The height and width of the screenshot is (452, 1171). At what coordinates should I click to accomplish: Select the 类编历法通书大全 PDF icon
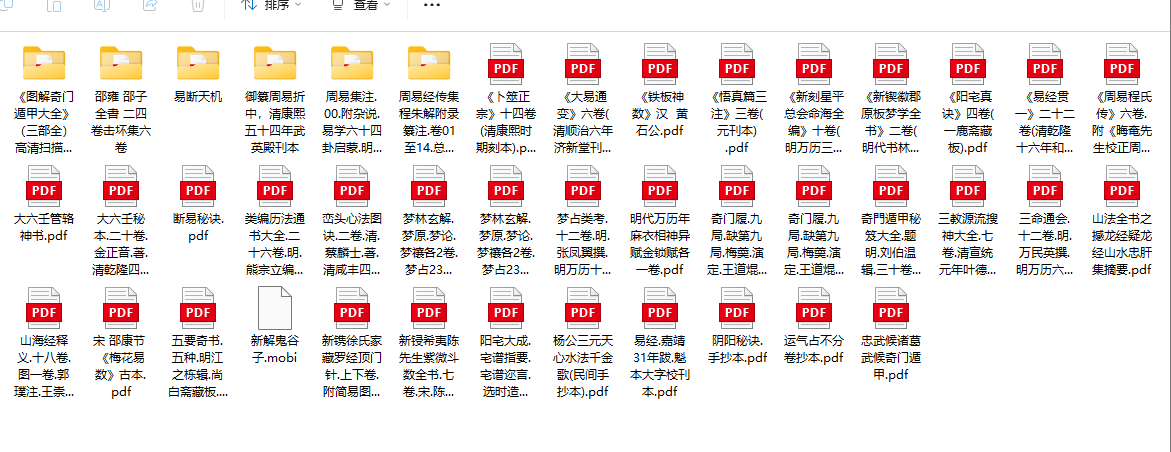point(276,185)
